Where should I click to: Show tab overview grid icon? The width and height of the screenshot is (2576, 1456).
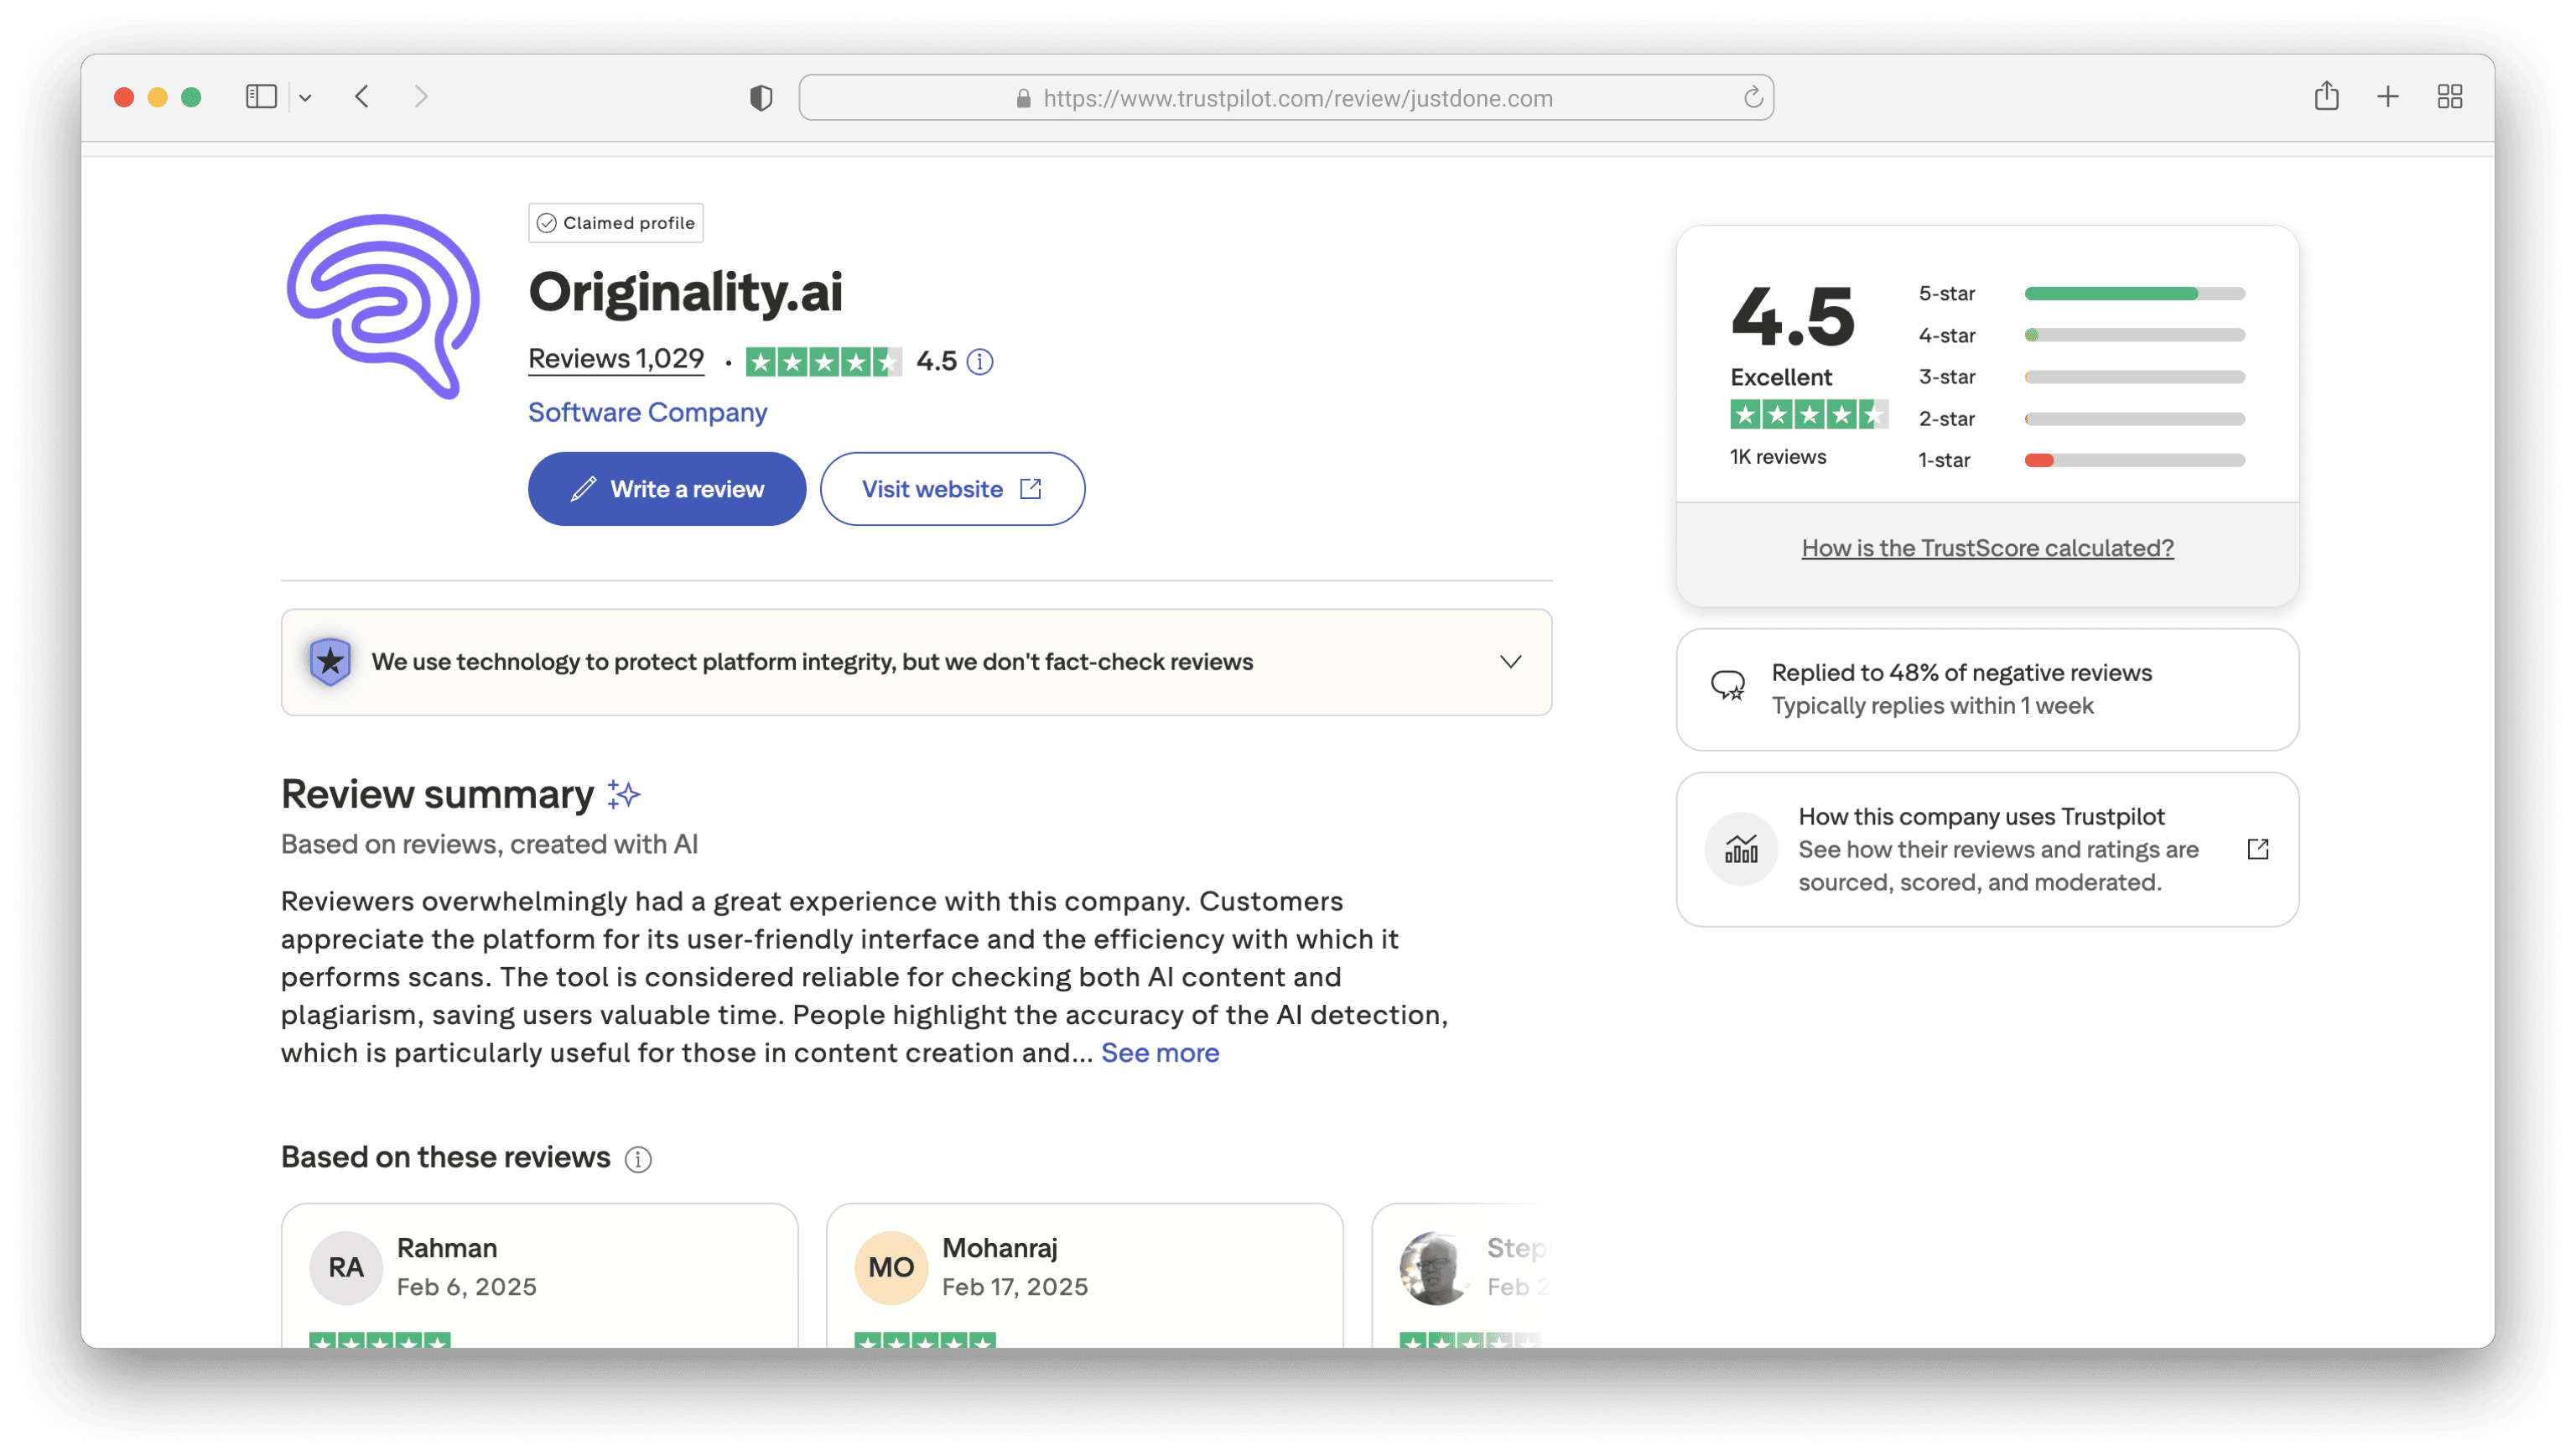2449,97
